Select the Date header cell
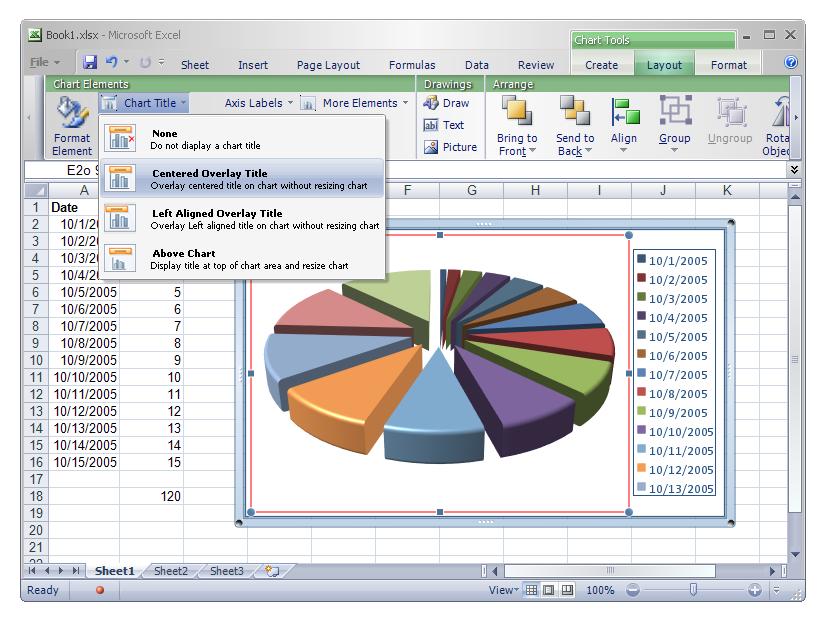820x621 pixels. point(73,208)
